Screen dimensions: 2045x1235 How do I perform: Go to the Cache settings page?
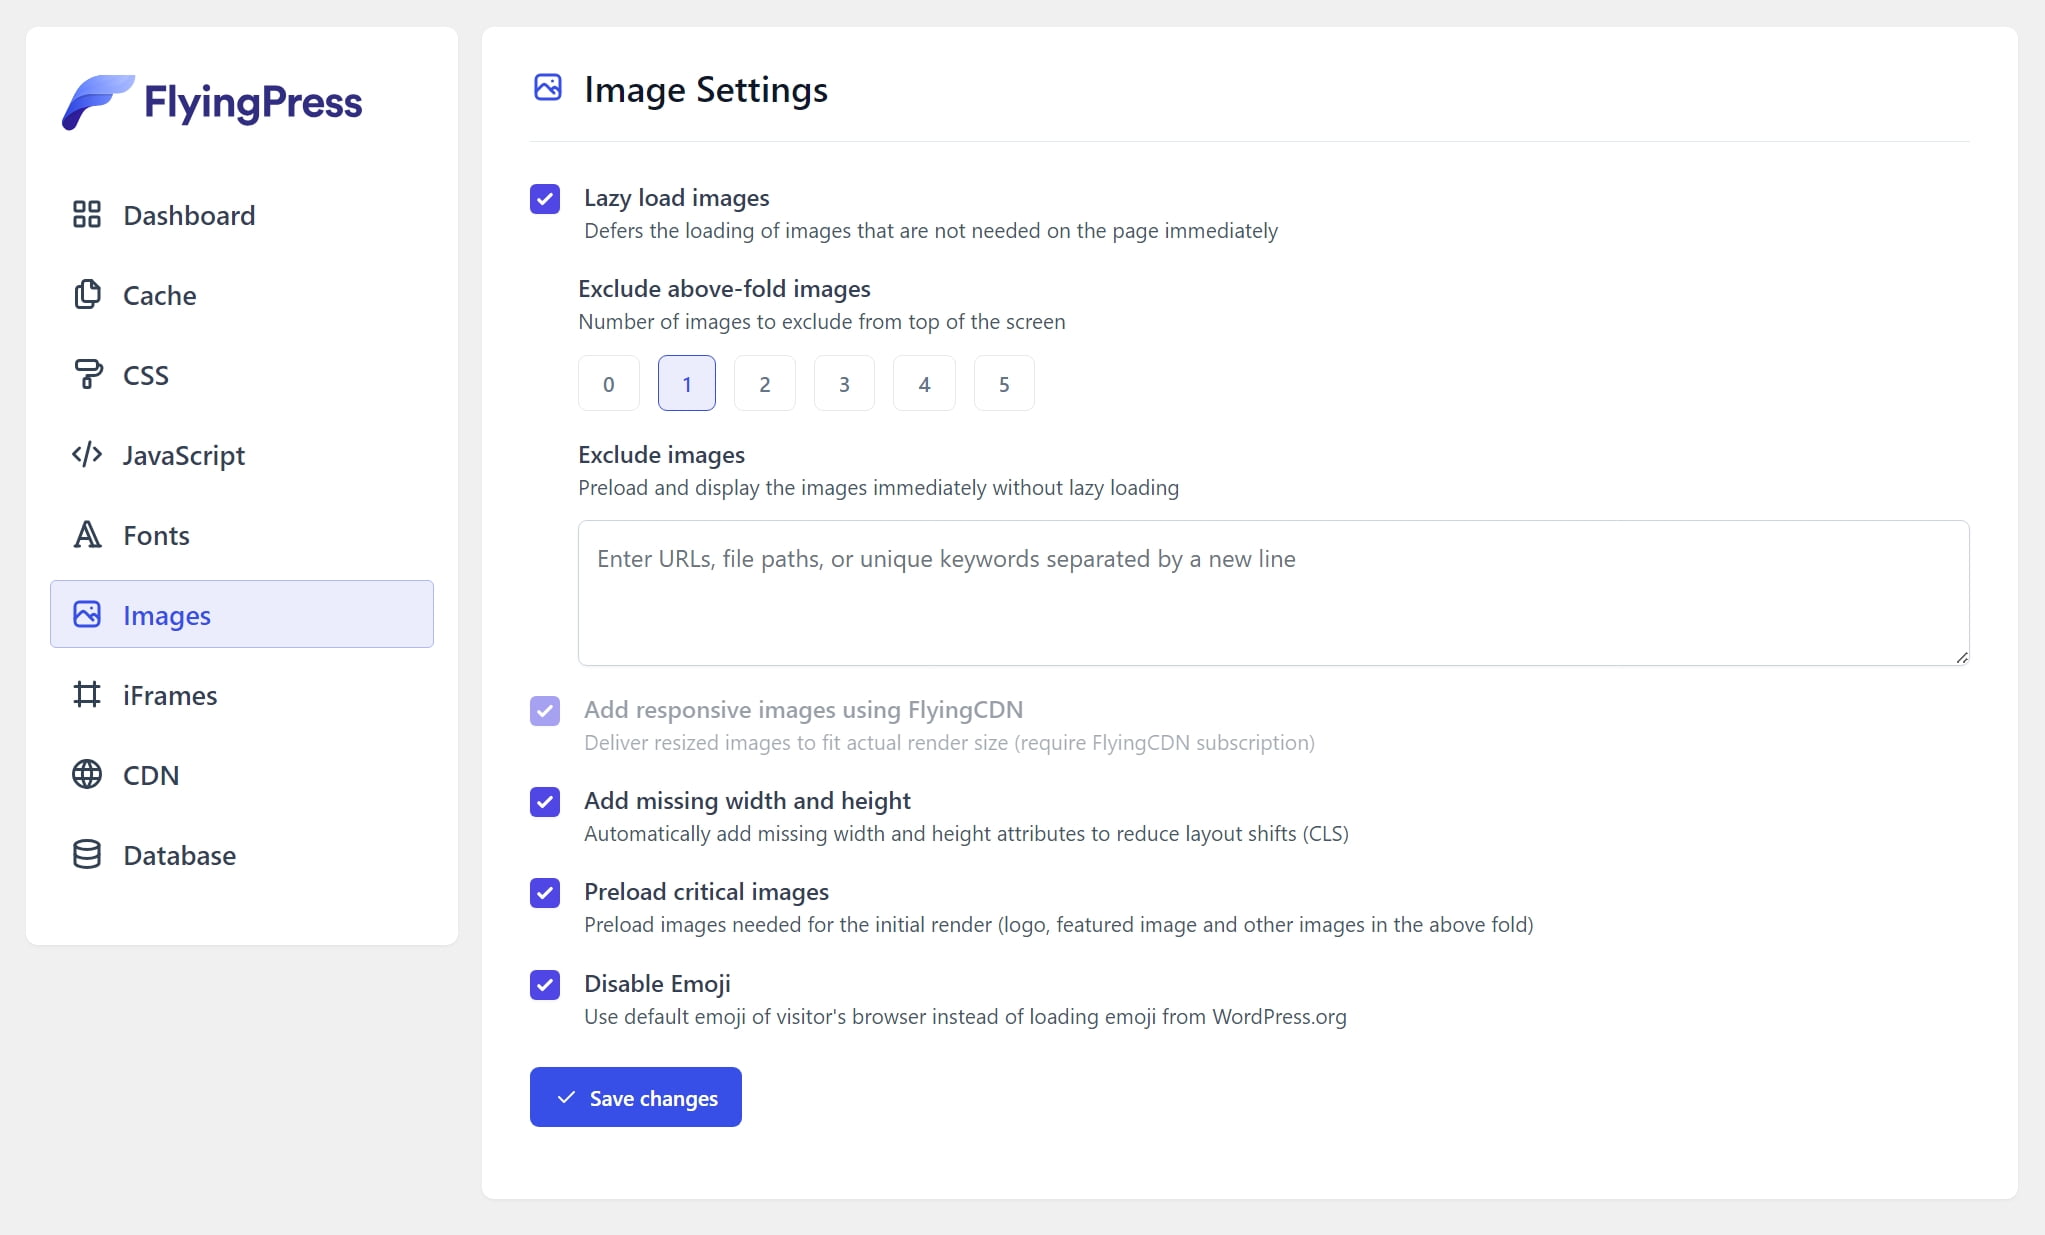[242, 295]
